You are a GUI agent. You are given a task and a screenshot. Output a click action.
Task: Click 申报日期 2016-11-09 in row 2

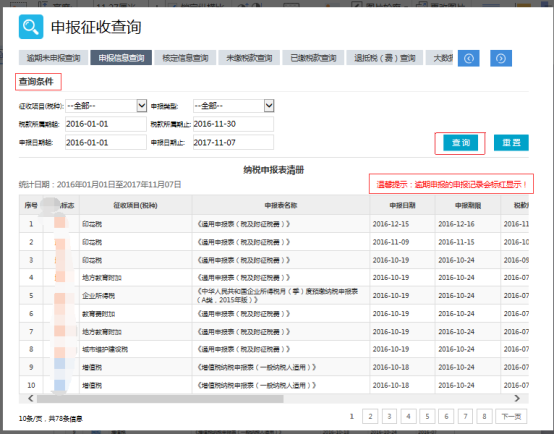(391, 242)
